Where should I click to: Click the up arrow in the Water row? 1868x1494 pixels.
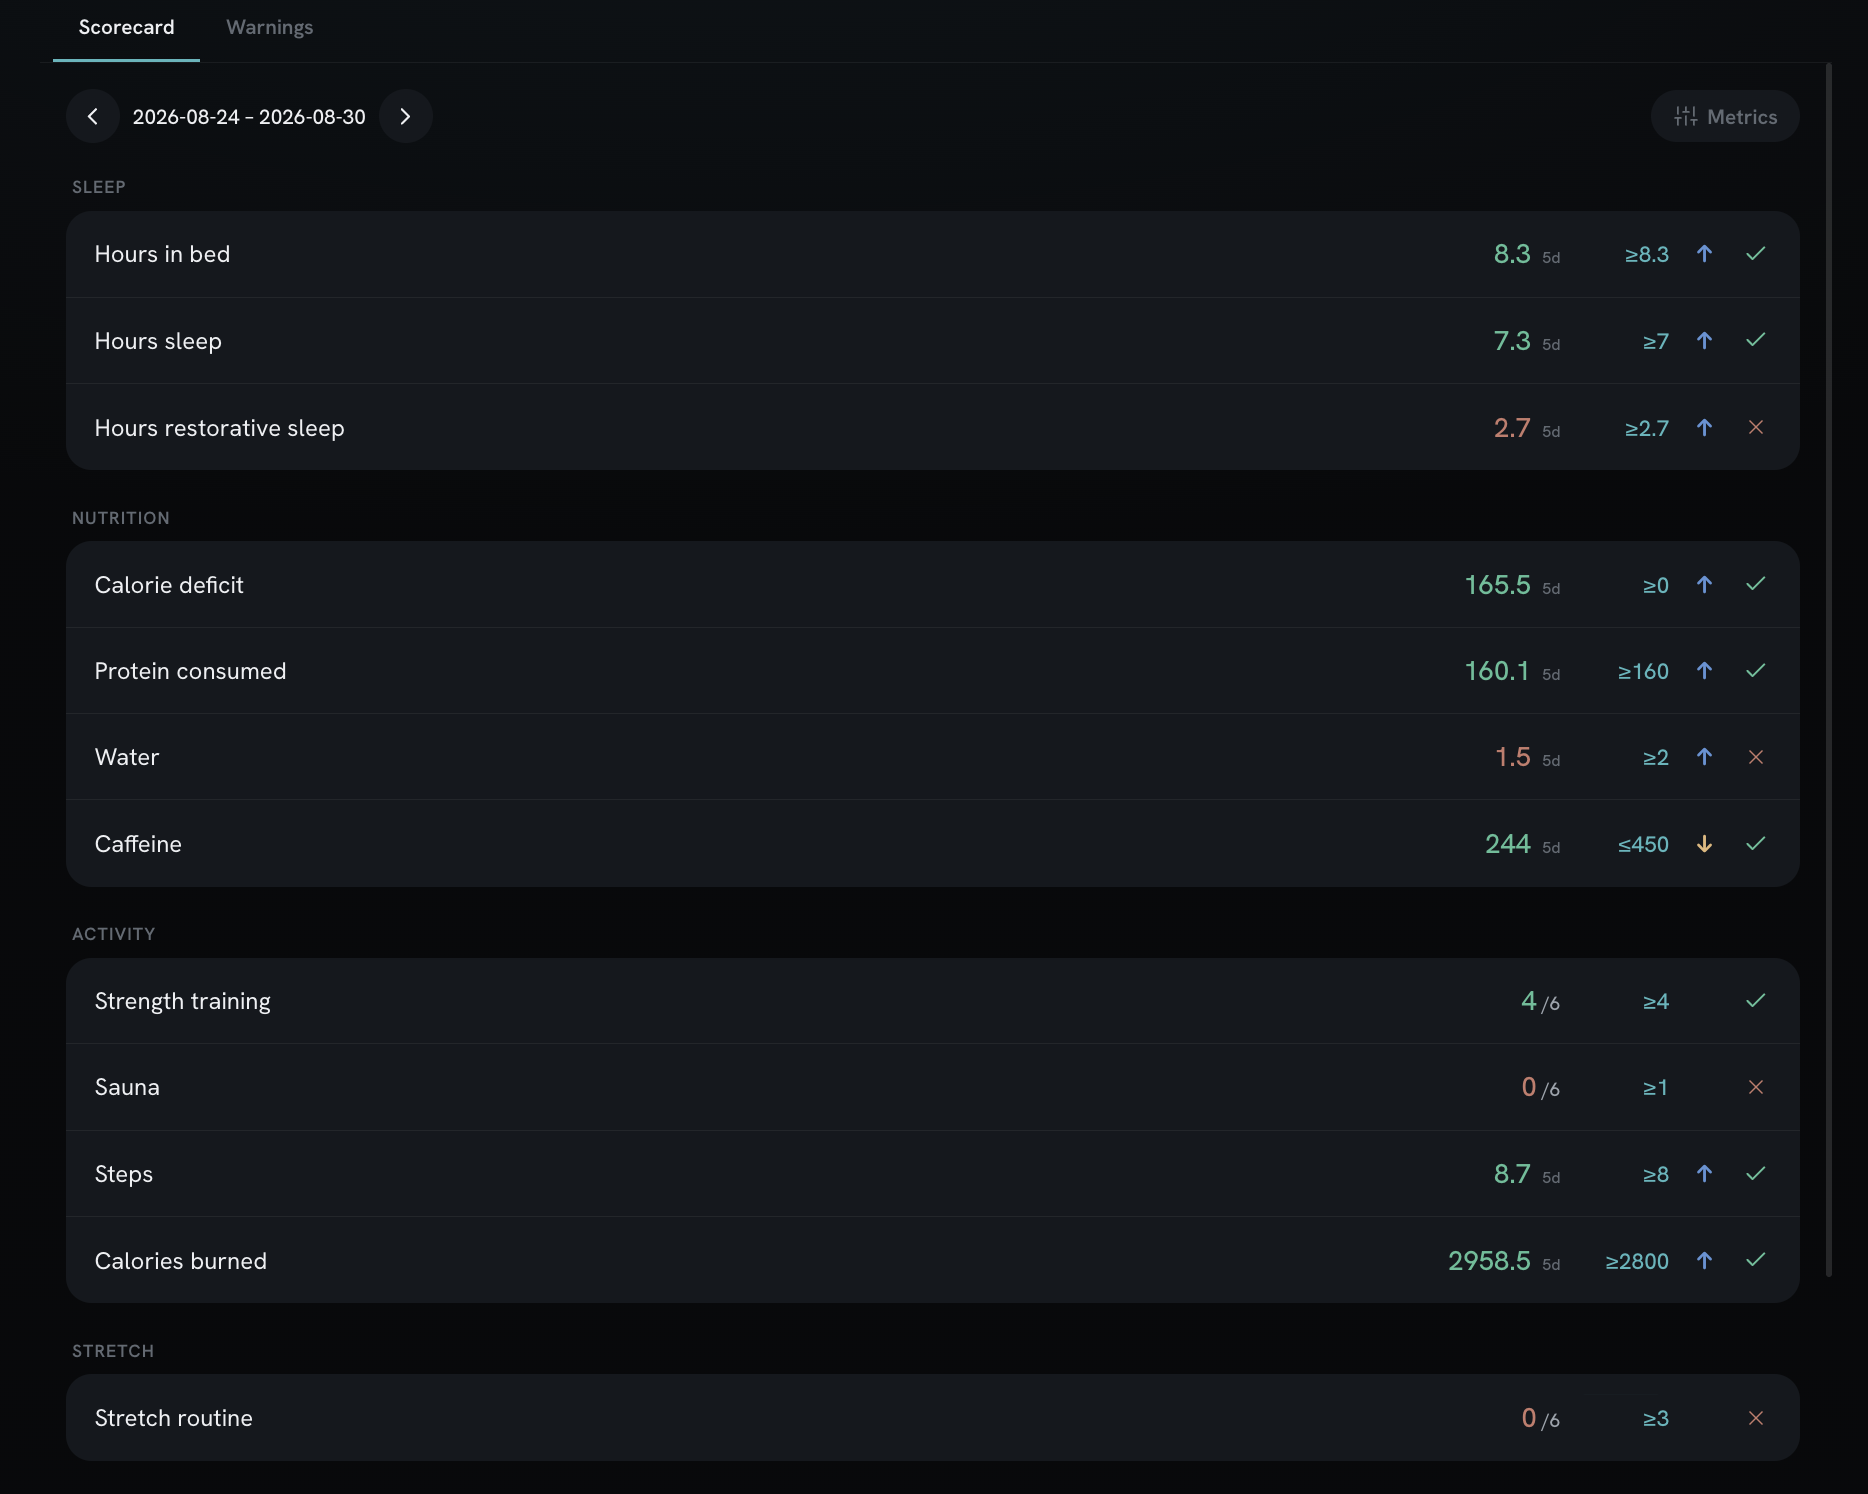(1704, 757)
